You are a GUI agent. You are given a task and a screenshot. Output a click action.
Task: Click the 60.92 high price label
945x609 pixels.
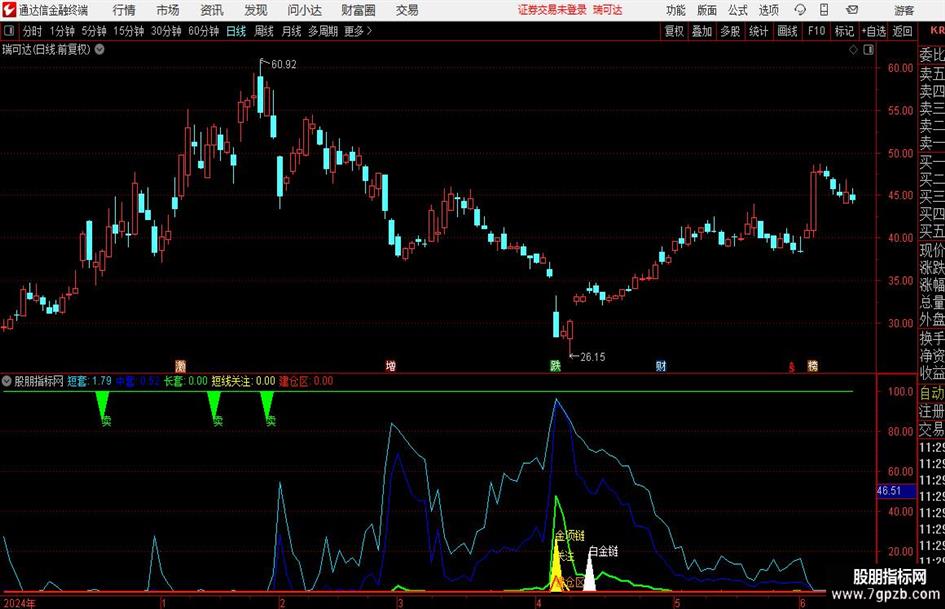point(284,64)
